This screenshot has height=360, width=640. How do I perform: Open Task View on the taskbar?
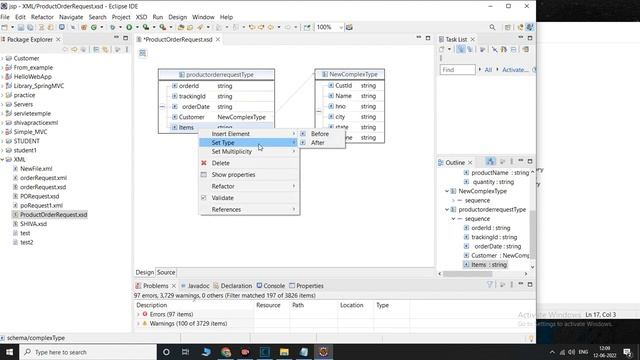click(185, 352)
